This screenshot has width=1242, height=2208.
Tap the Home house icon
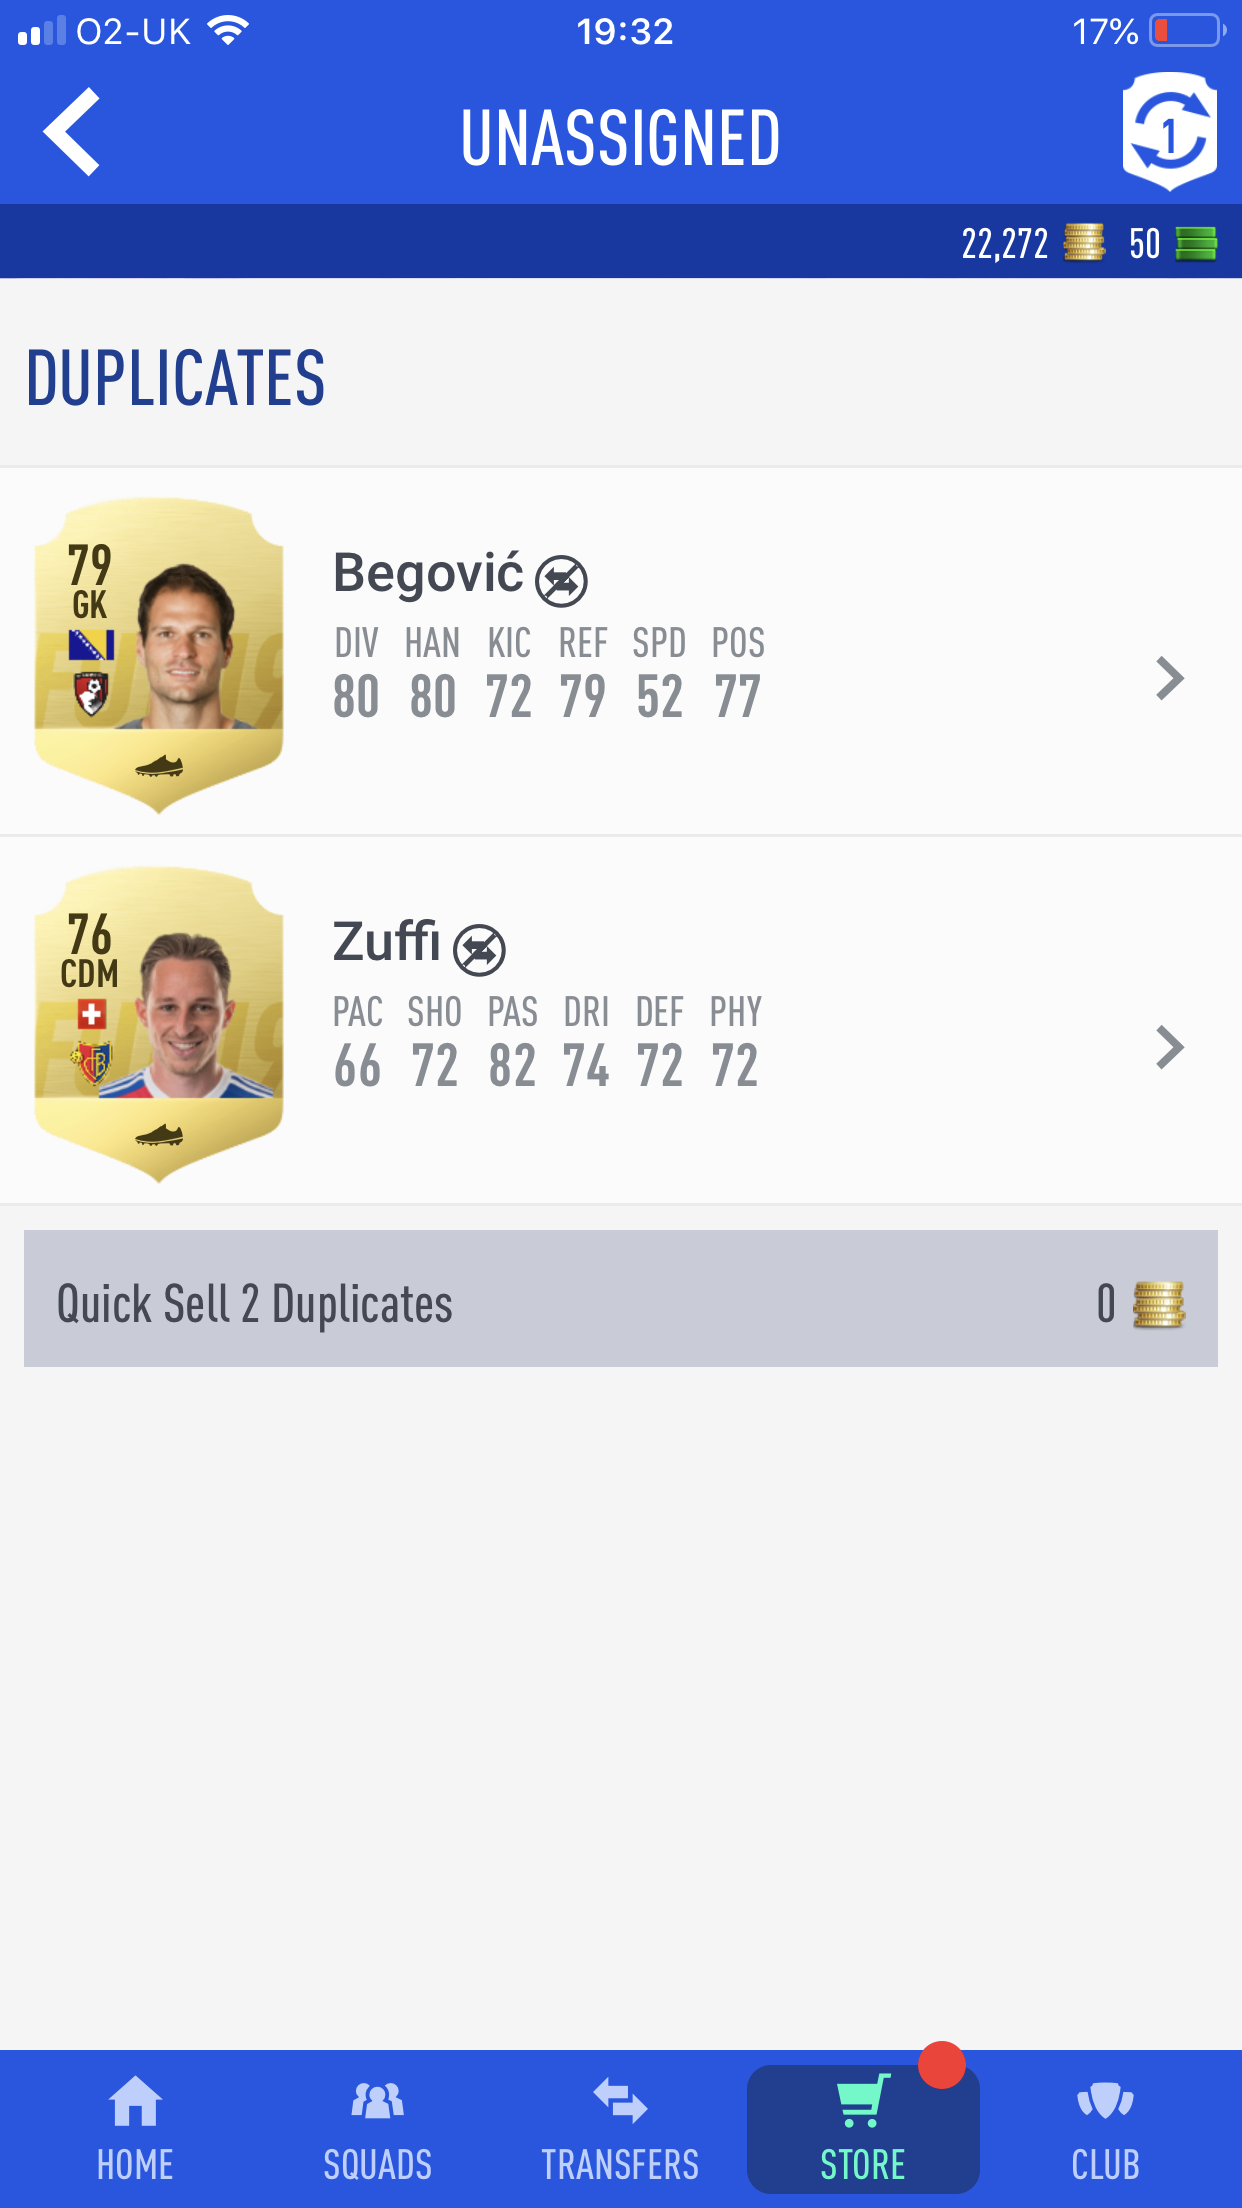(x=135, y=2101)
